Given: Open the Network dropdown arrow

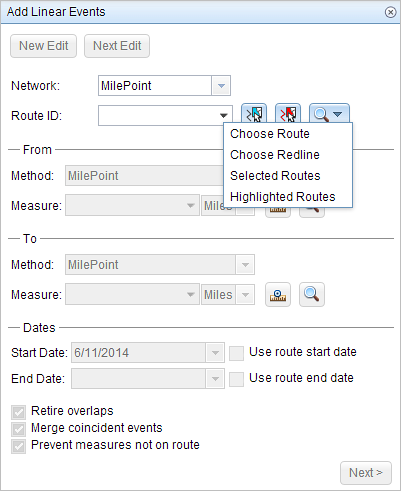Looking at the screenshot, I should (221, 86).
